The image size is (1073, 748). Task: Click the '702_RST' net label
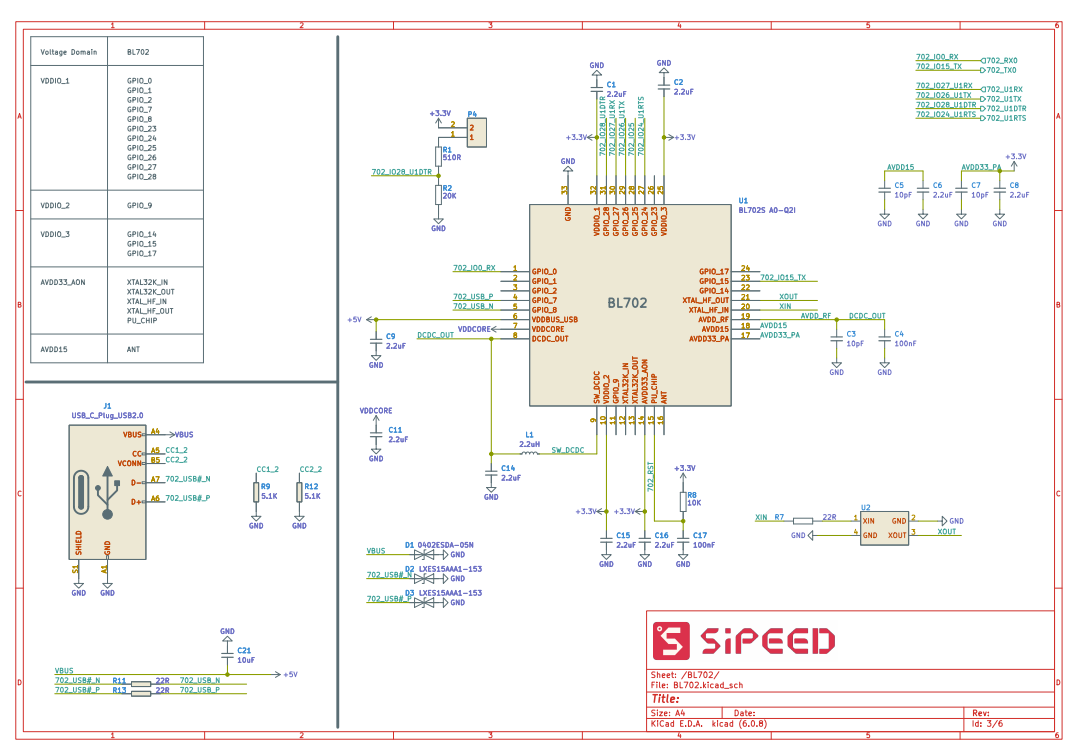pos(650,476)
